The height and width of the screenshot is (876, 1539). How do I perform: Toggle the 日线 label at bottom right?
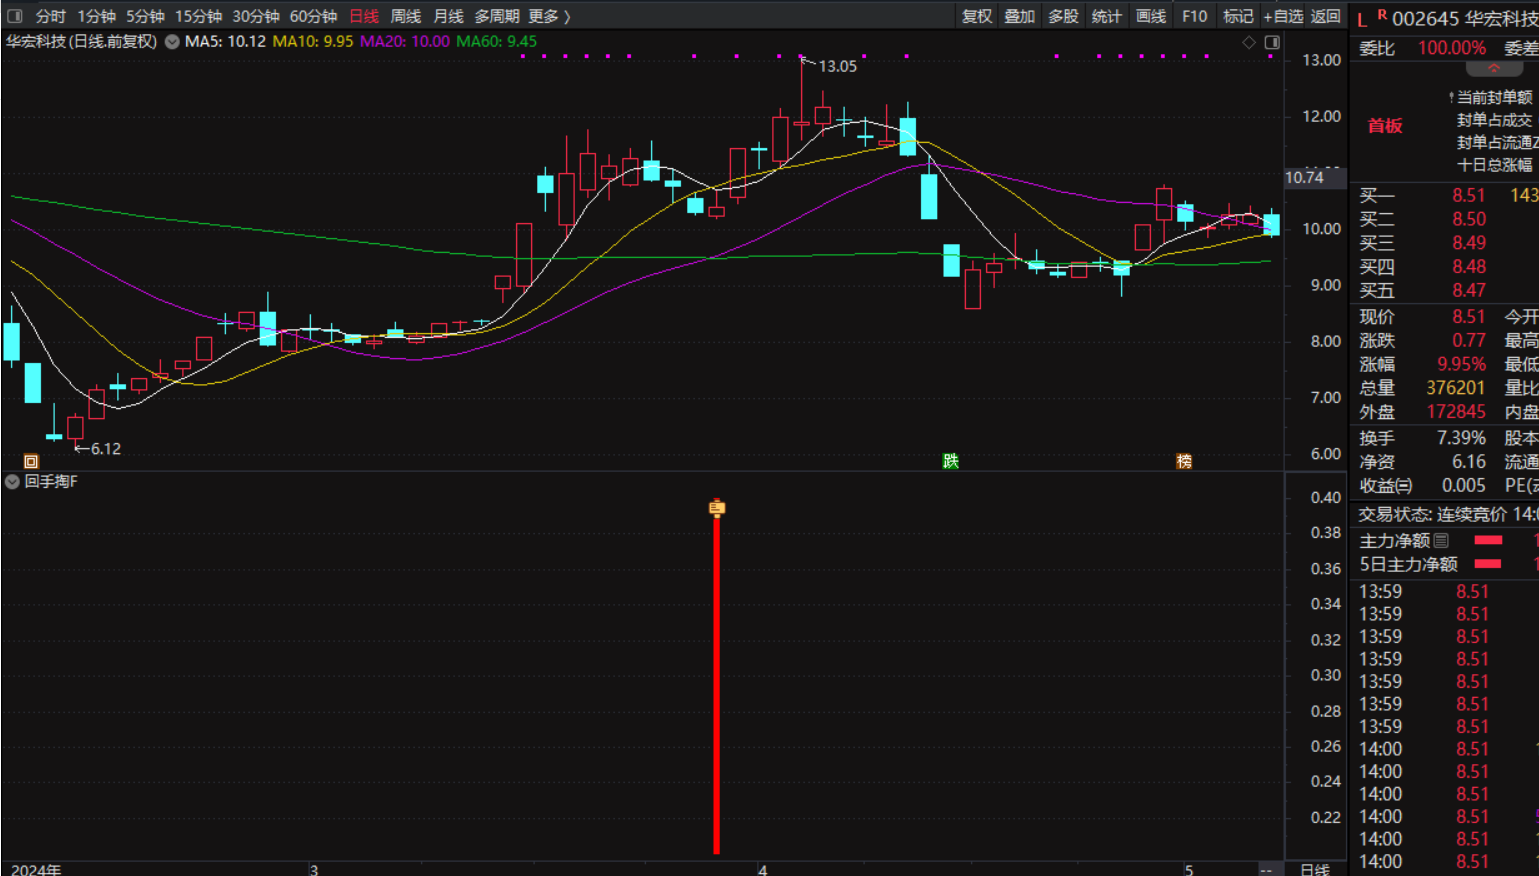point(1314,869)
